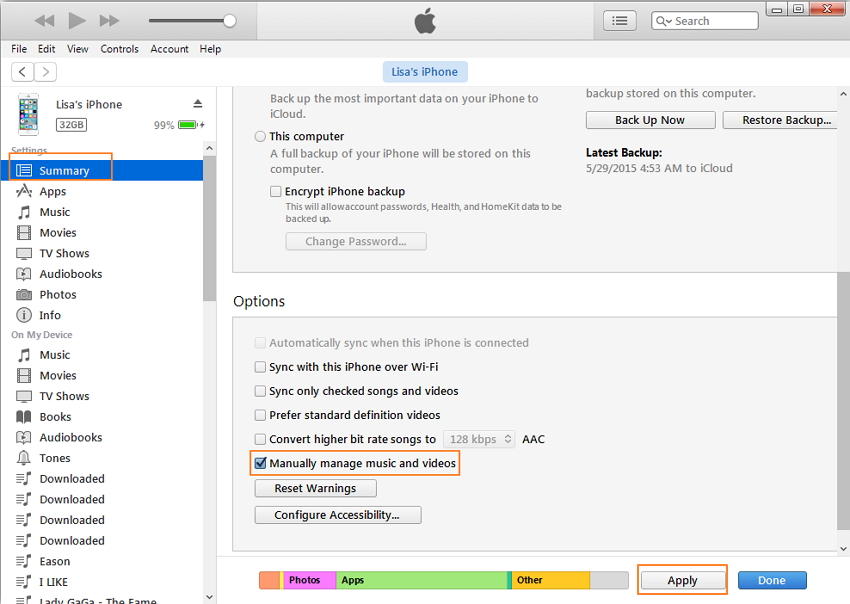Viewport: 850px width, 604px height.
Task: Open Tones under On My Device
Action: pos(54,458)
